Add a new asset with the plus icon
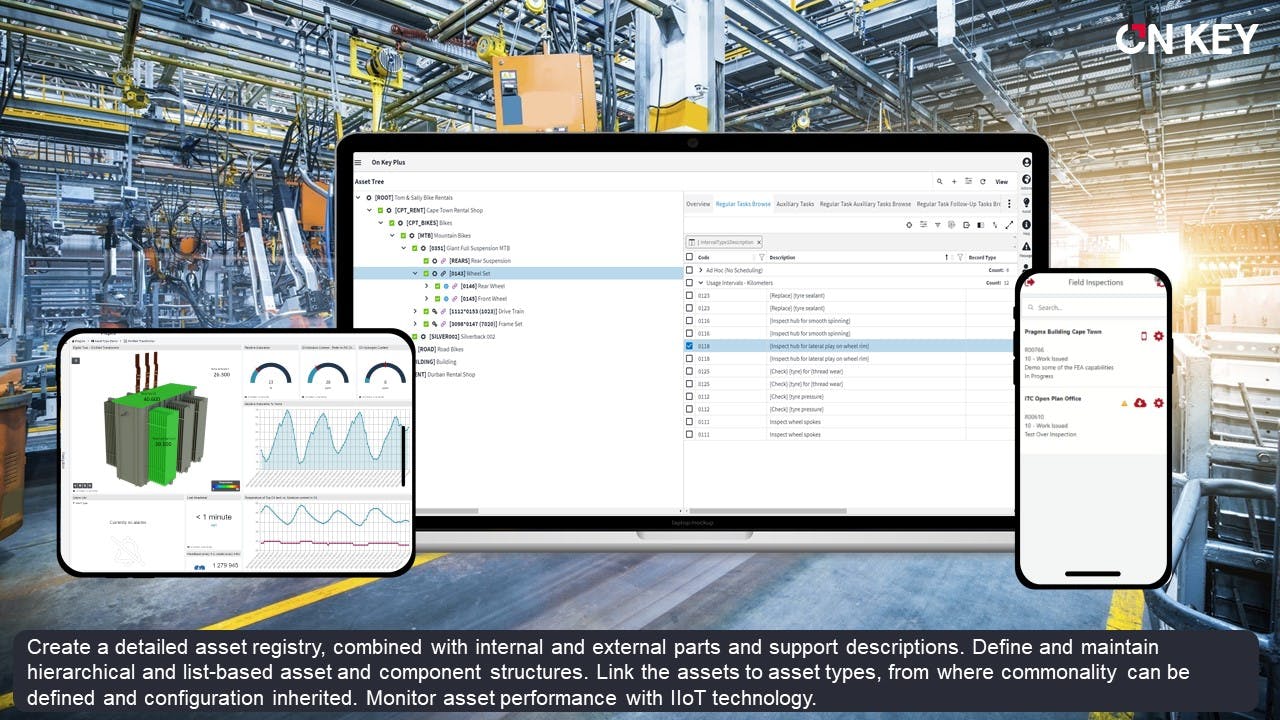The image size is (1280, 720). point(954,182)
